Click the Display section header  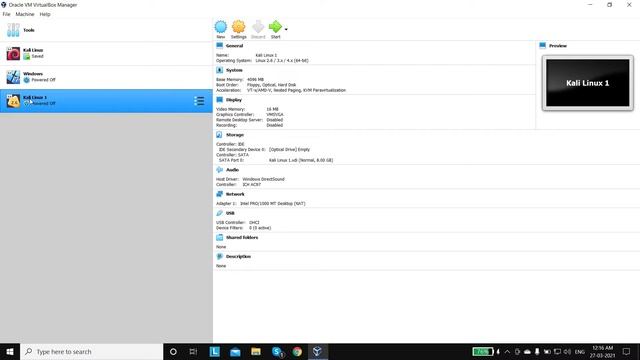click(234, 100)
